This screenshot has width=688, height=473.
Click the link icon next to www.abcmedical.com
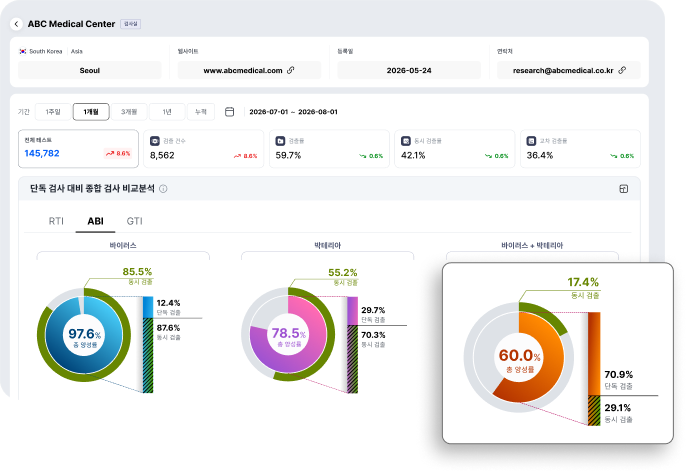click(x=290, y=70)
